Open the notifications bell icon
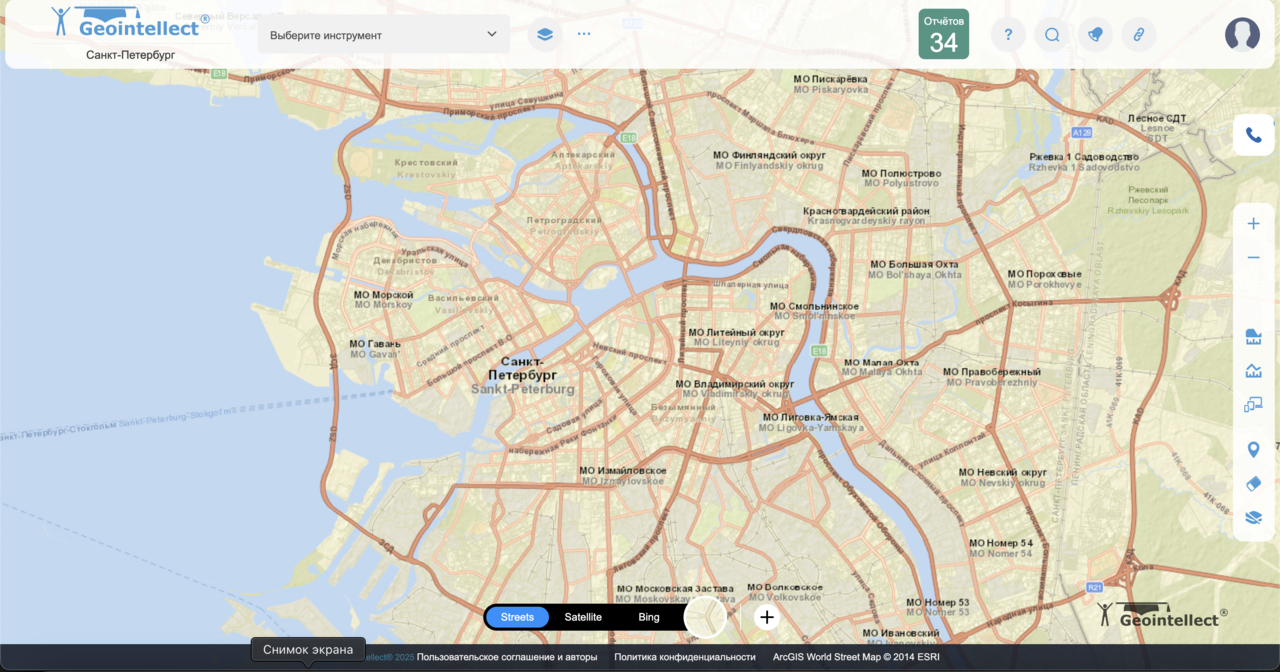Screen dimensions: 1280x672 (1095, 35)
